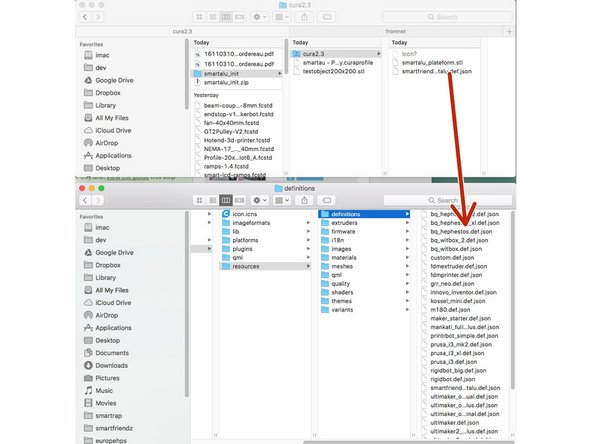The image size is (592, 444).
Task: Open Arrange dropdown in cura2.3 window
Action: tap(282, 17)
